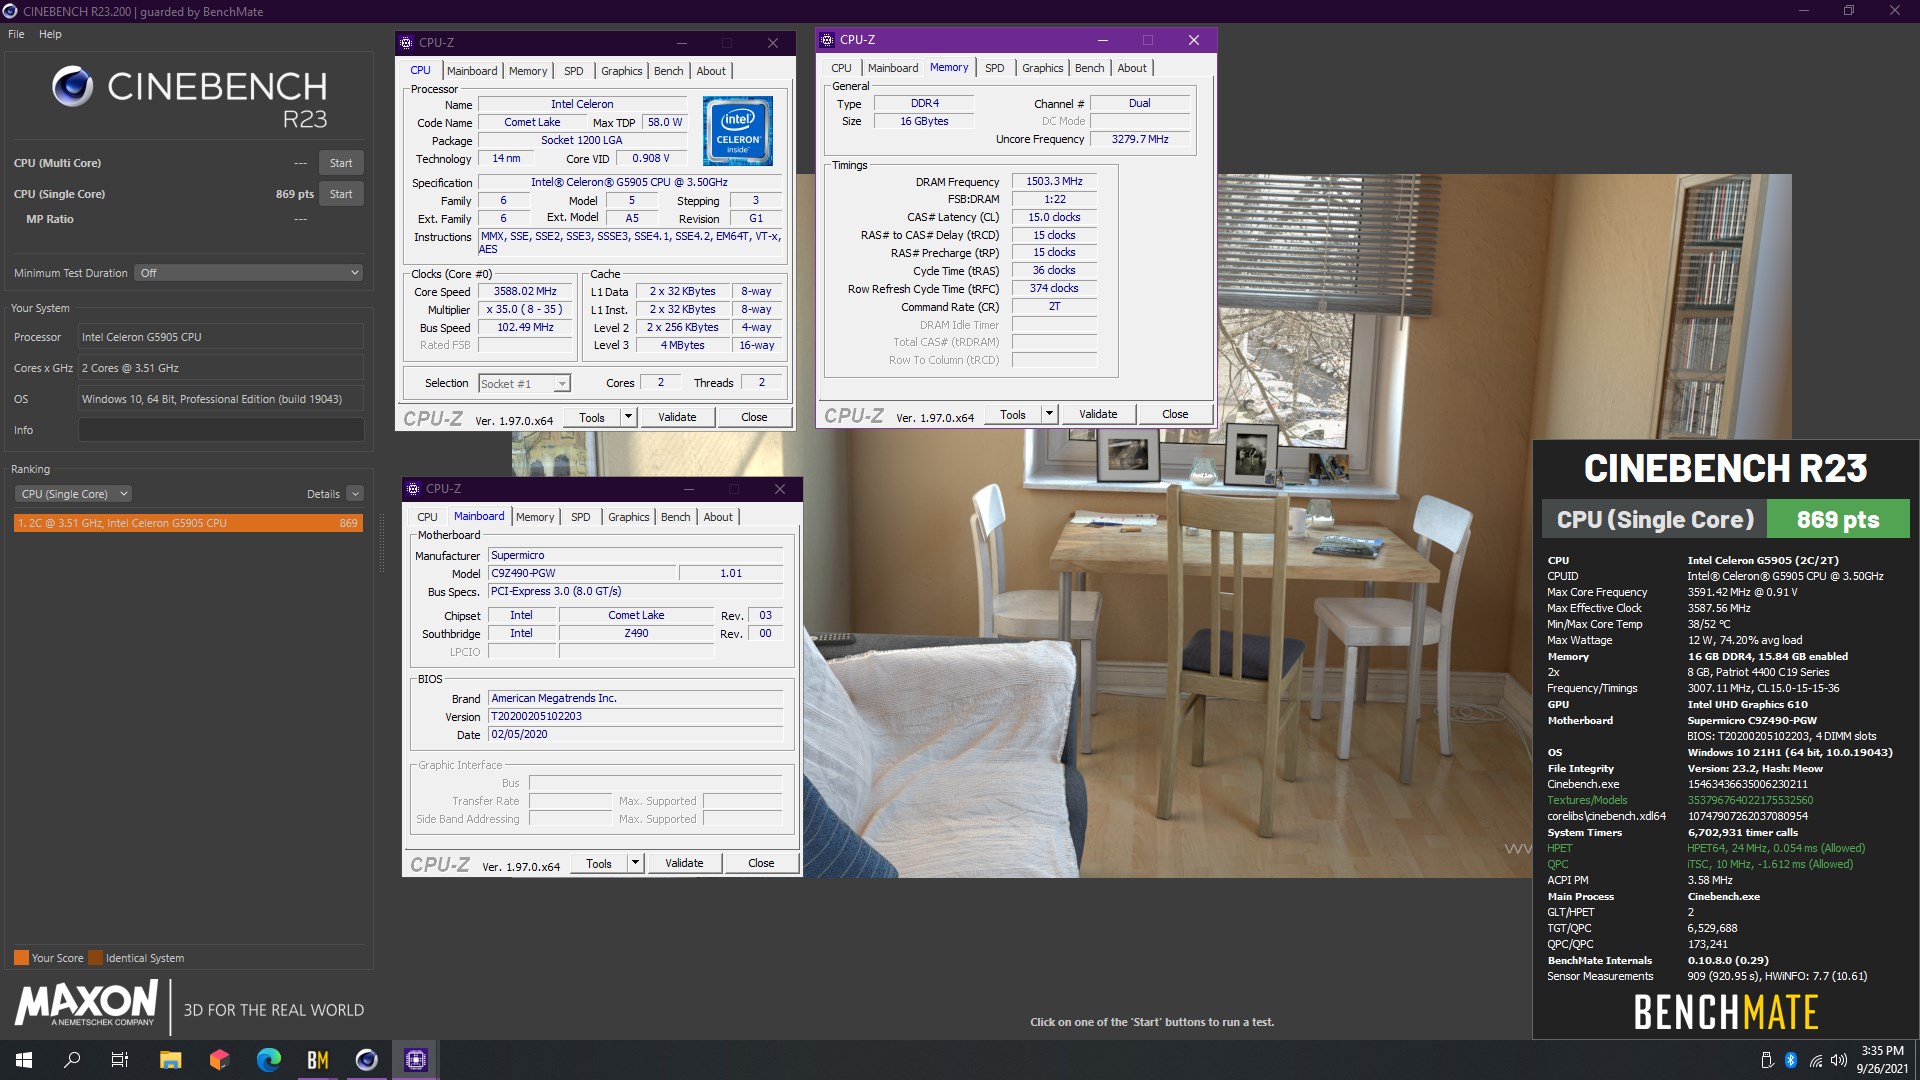Click the Multiplier value field
The width and height of the screenshot is (1920, 1080).
click(x=525, y=310)
